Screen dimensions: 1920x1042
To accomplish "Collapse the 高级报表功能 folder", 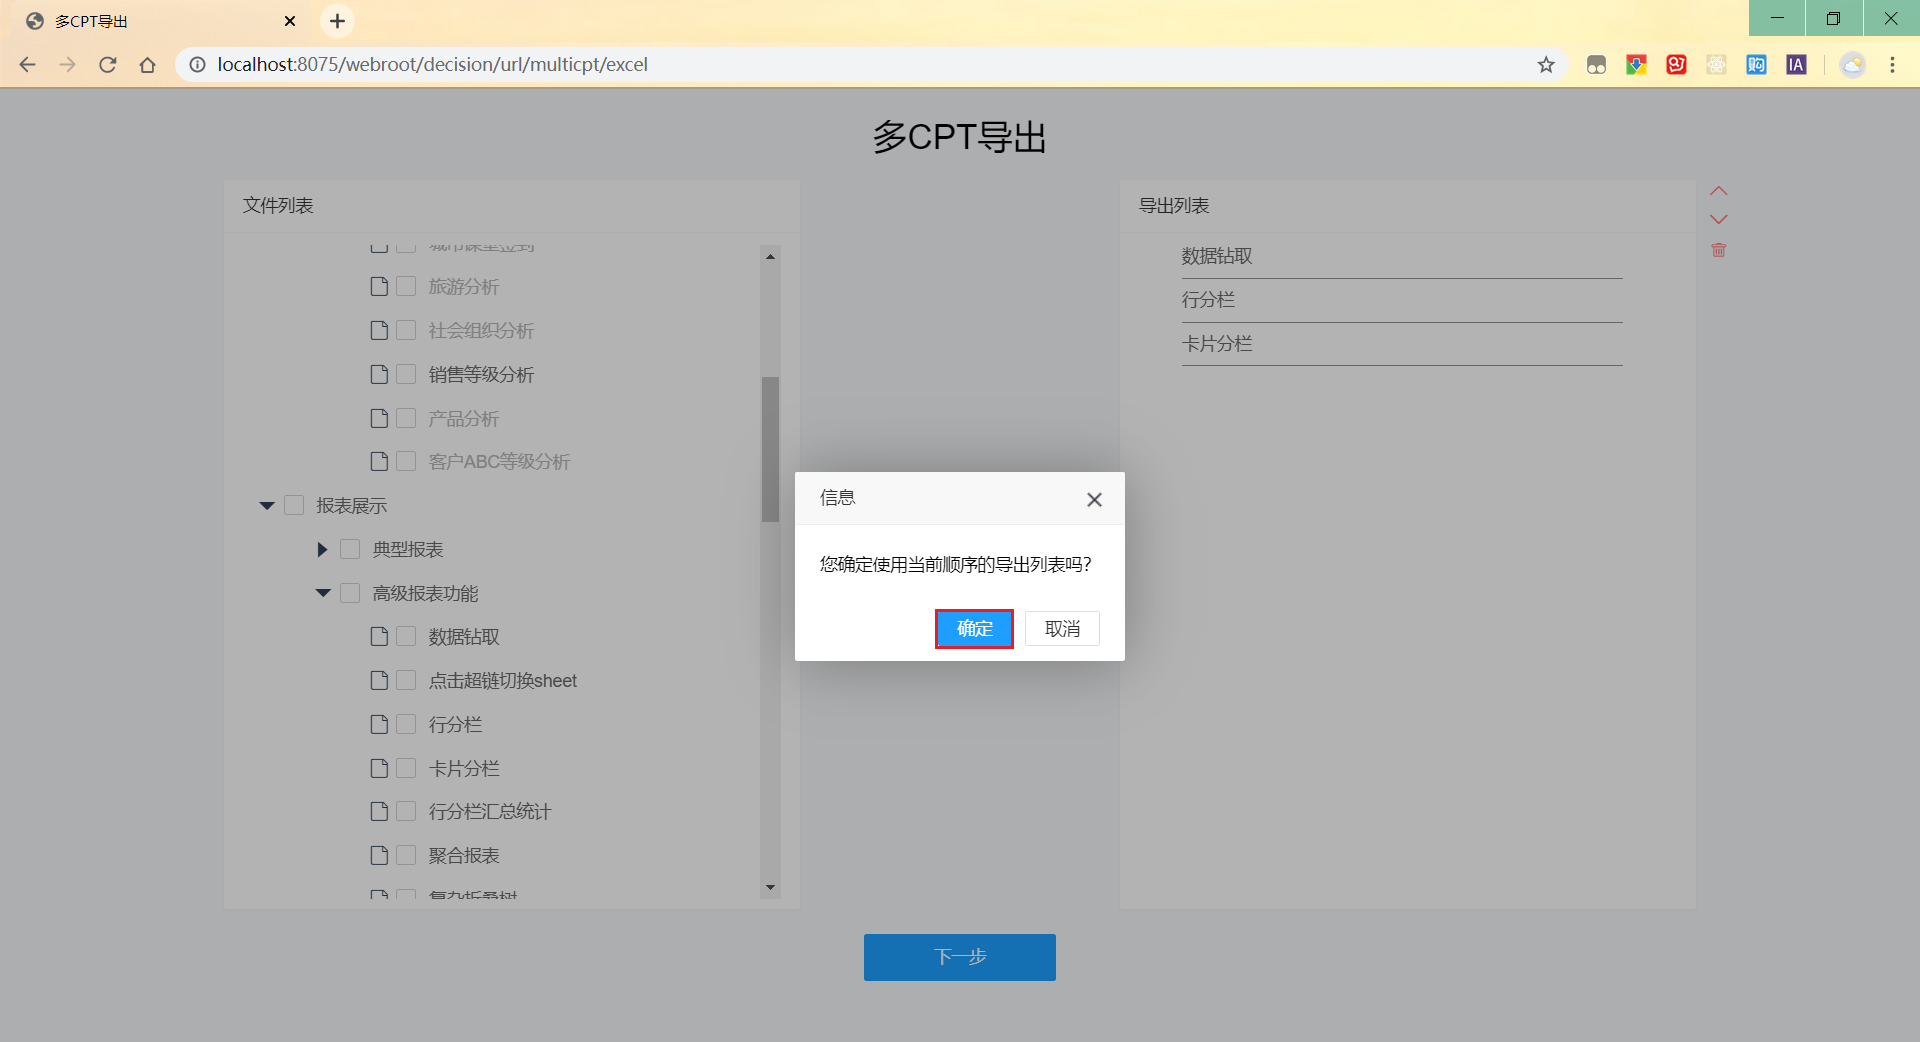I will 323,593.
